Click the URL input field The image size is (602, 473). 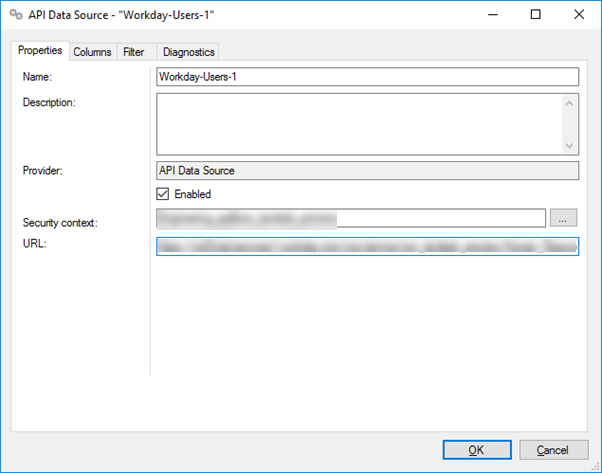point(367,246)
